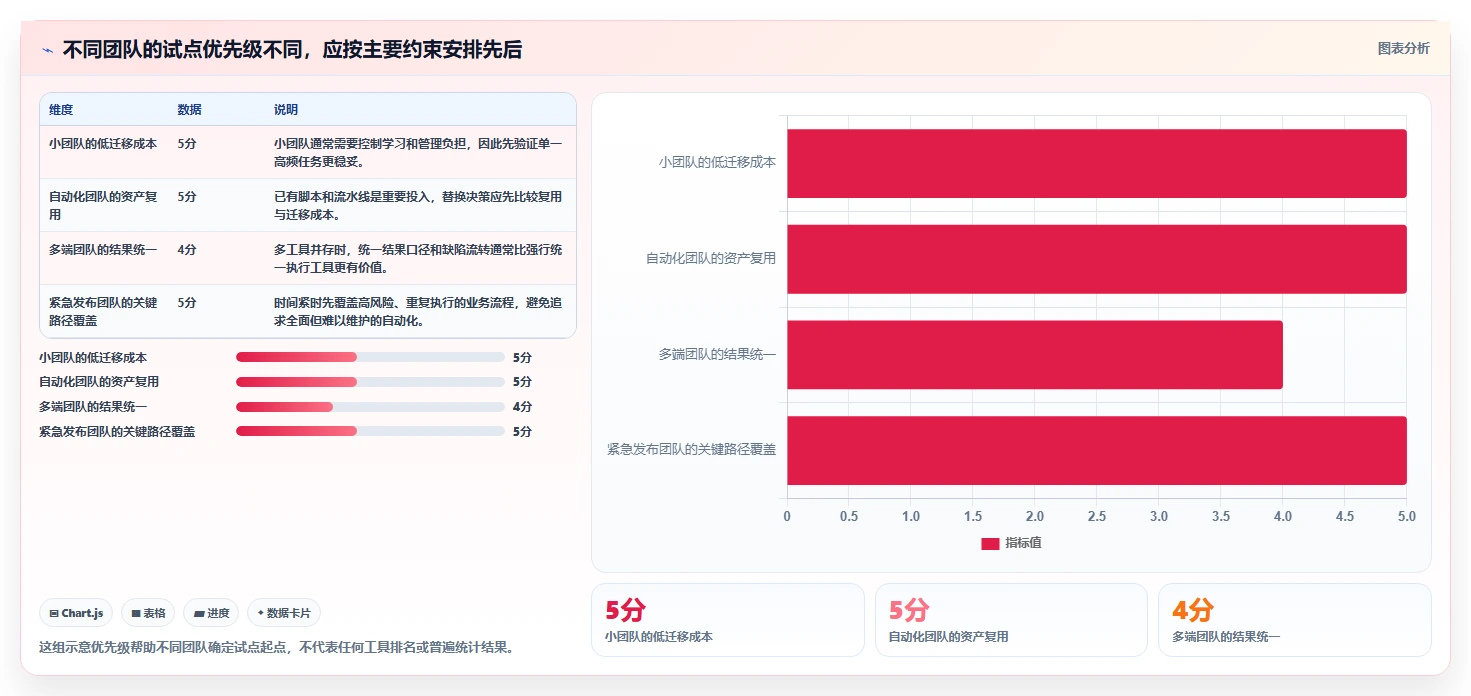Select the Chart.js tag chip
The width and height of the screenshot is (1471, 696).
[76, 613]
